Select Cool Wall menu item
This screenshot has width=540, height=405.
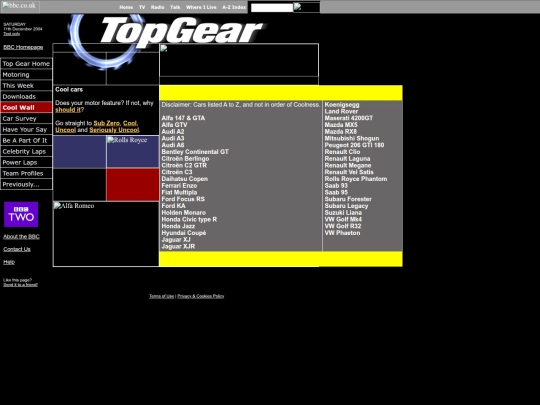[26, 107]
